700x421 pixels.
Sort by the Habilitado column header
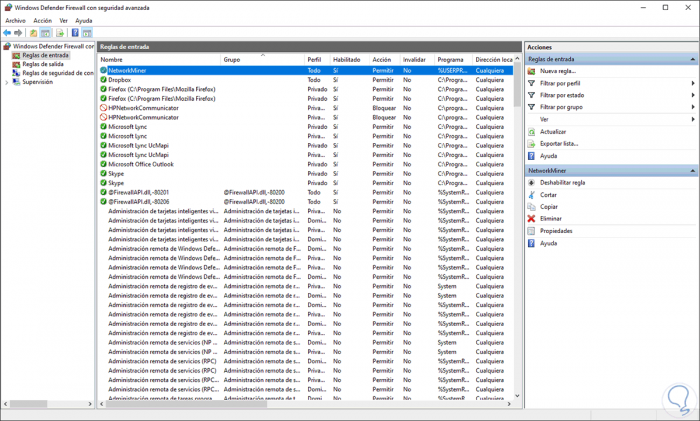tap(350, 59)
